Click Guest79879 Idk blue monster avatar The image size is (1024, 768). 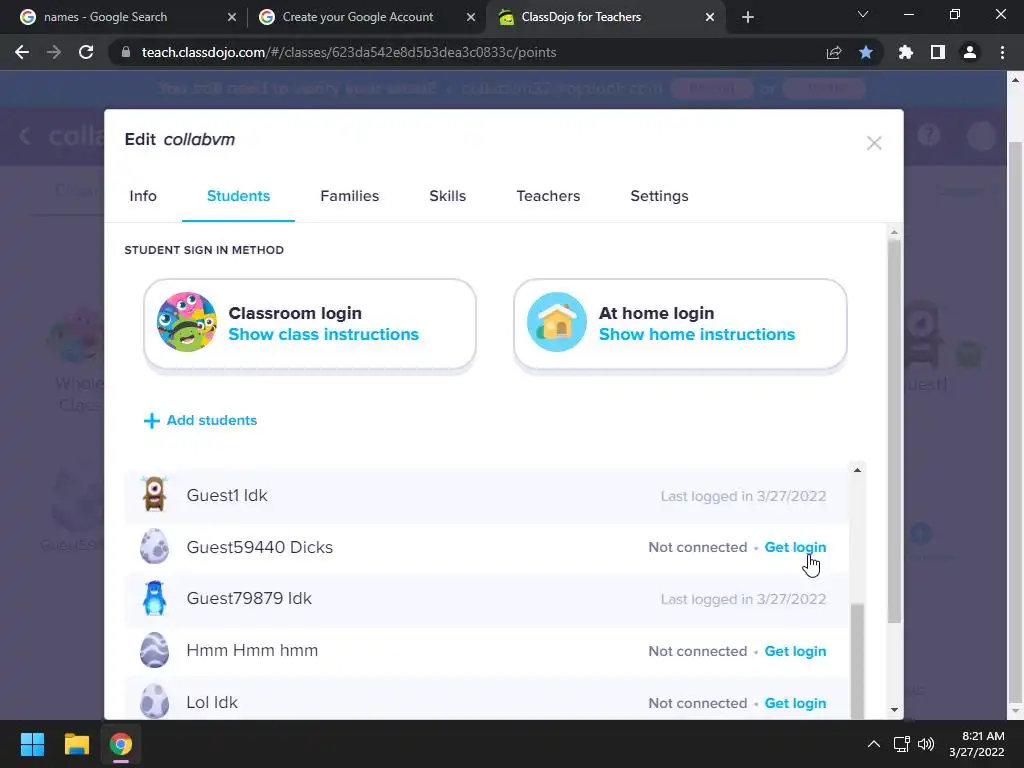(154, 598)
